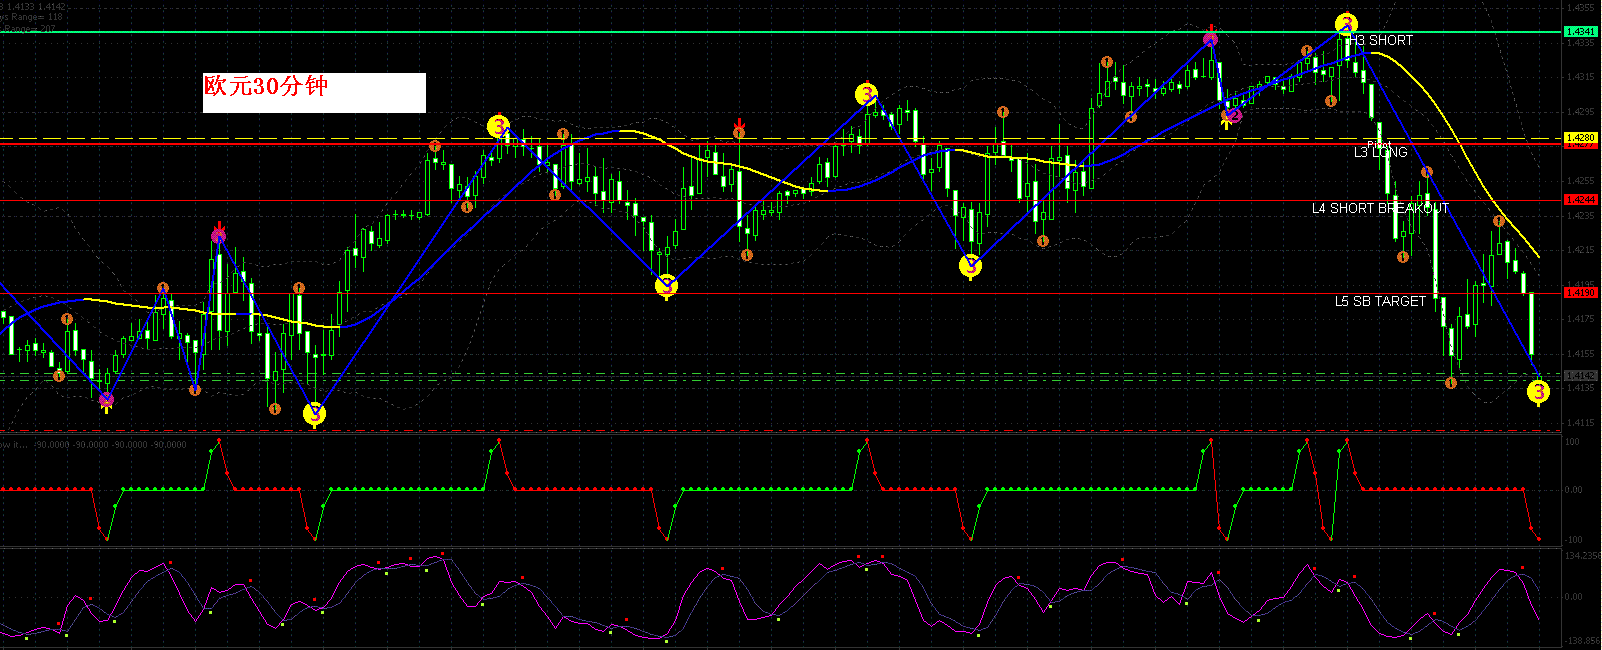Click the -138.856 oscillator scale value
The width and height of the screenshot is (1602, 650).
point(1582,641)
